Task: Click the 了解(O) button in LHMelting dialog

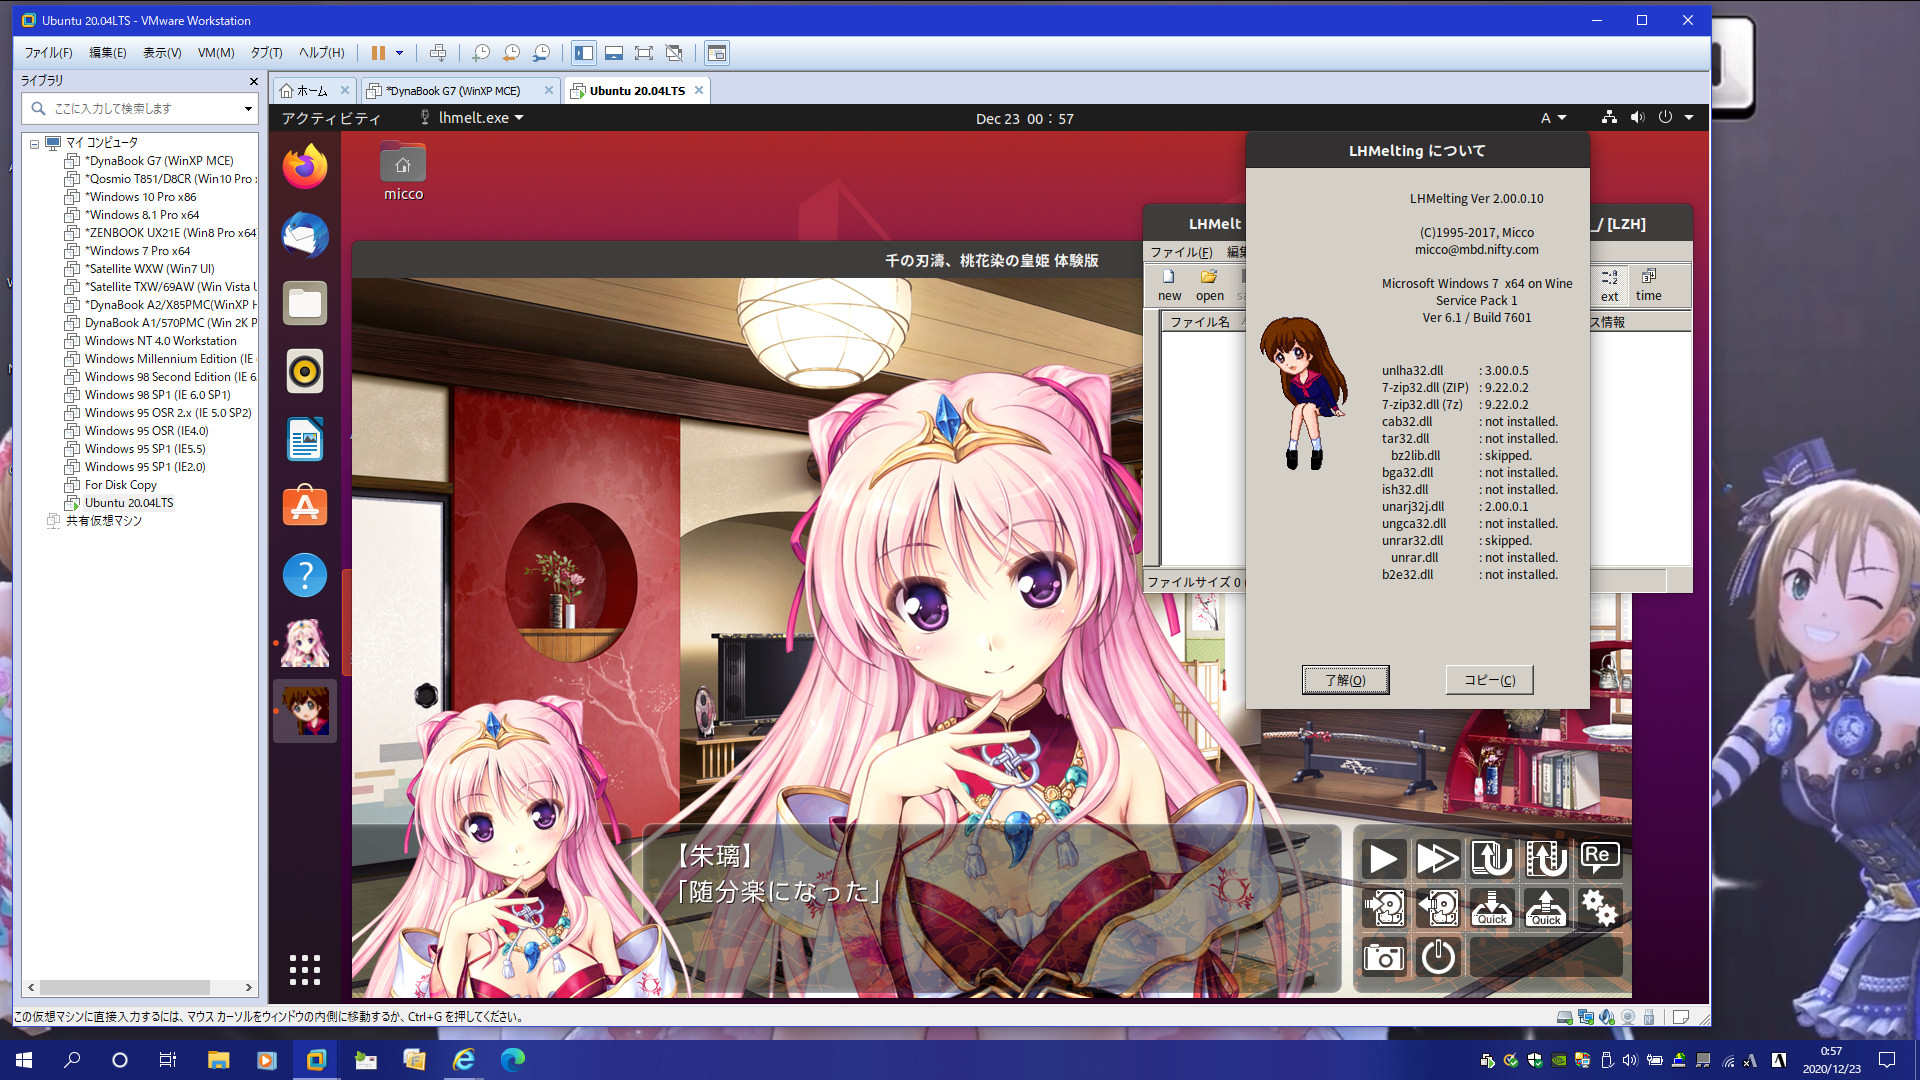Action: click(x=1345, y=680)
